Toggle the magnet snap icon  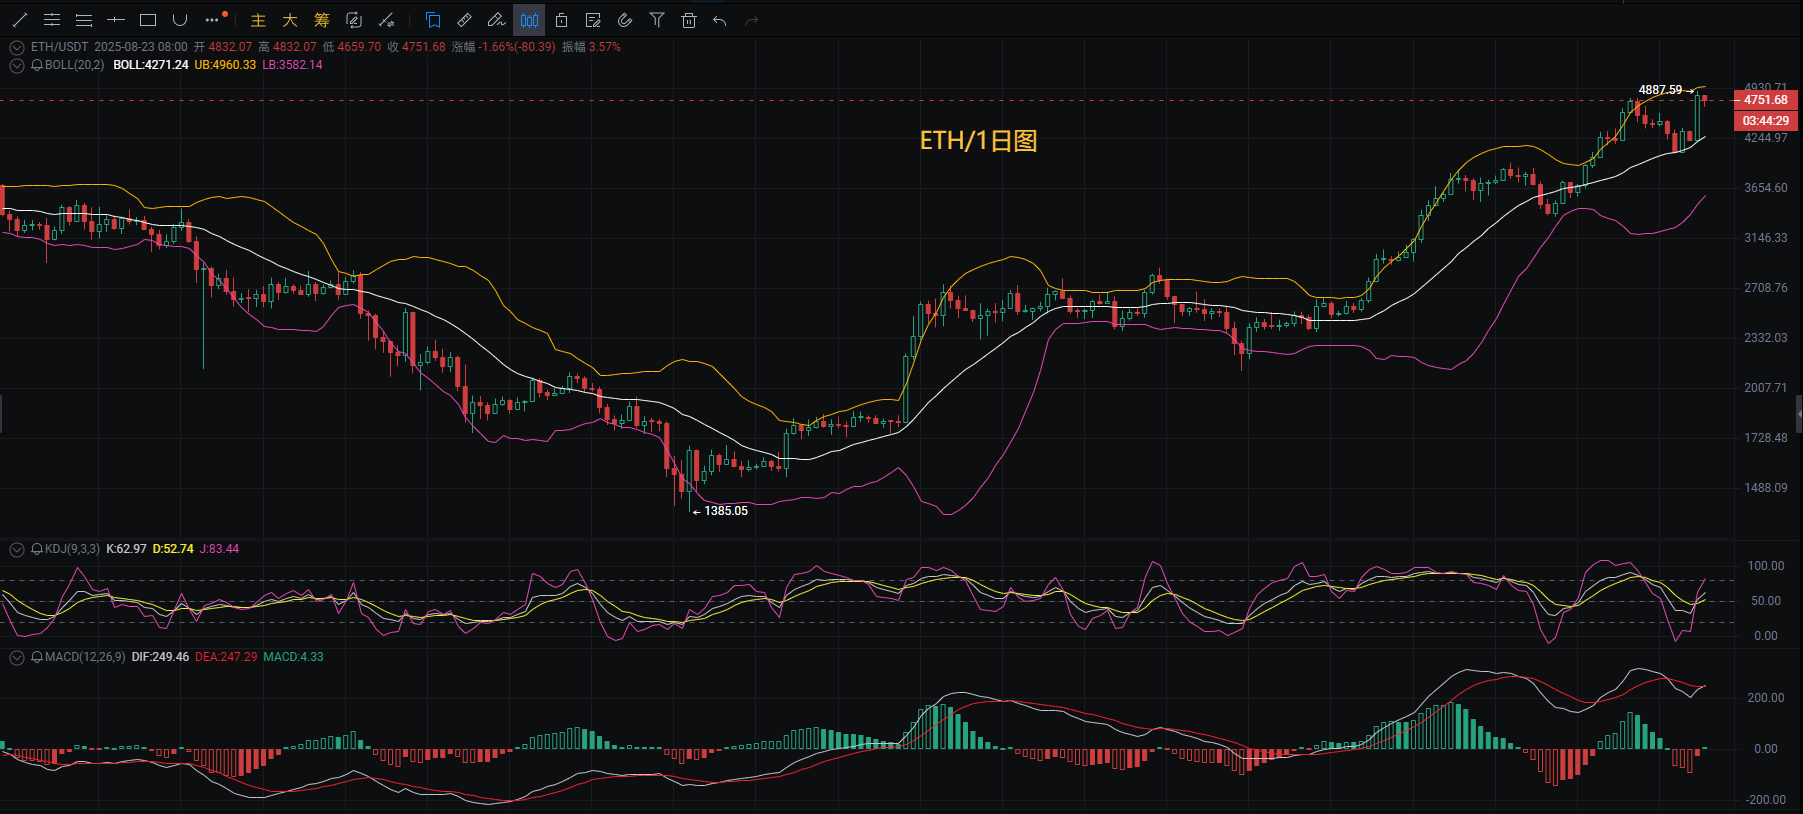coord(625,20)
